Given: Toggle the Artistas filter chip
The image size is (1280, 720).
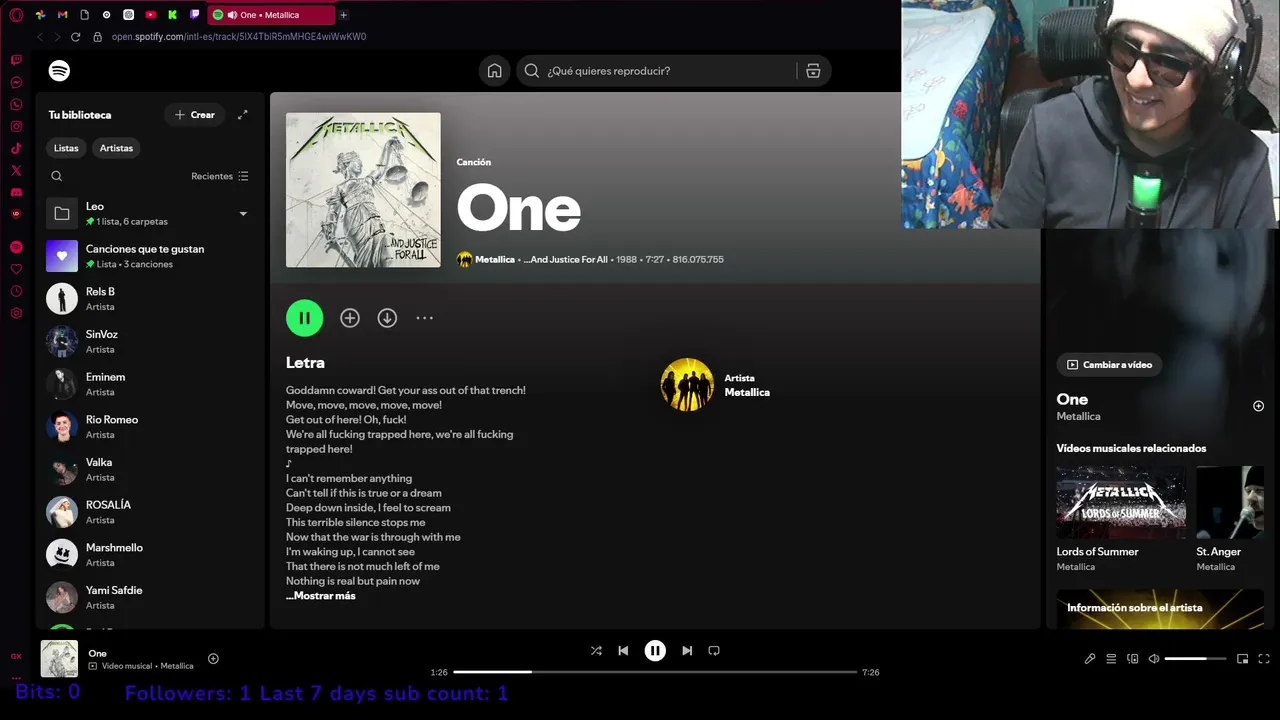Looking at the screenshot, I should coord(116,148).
